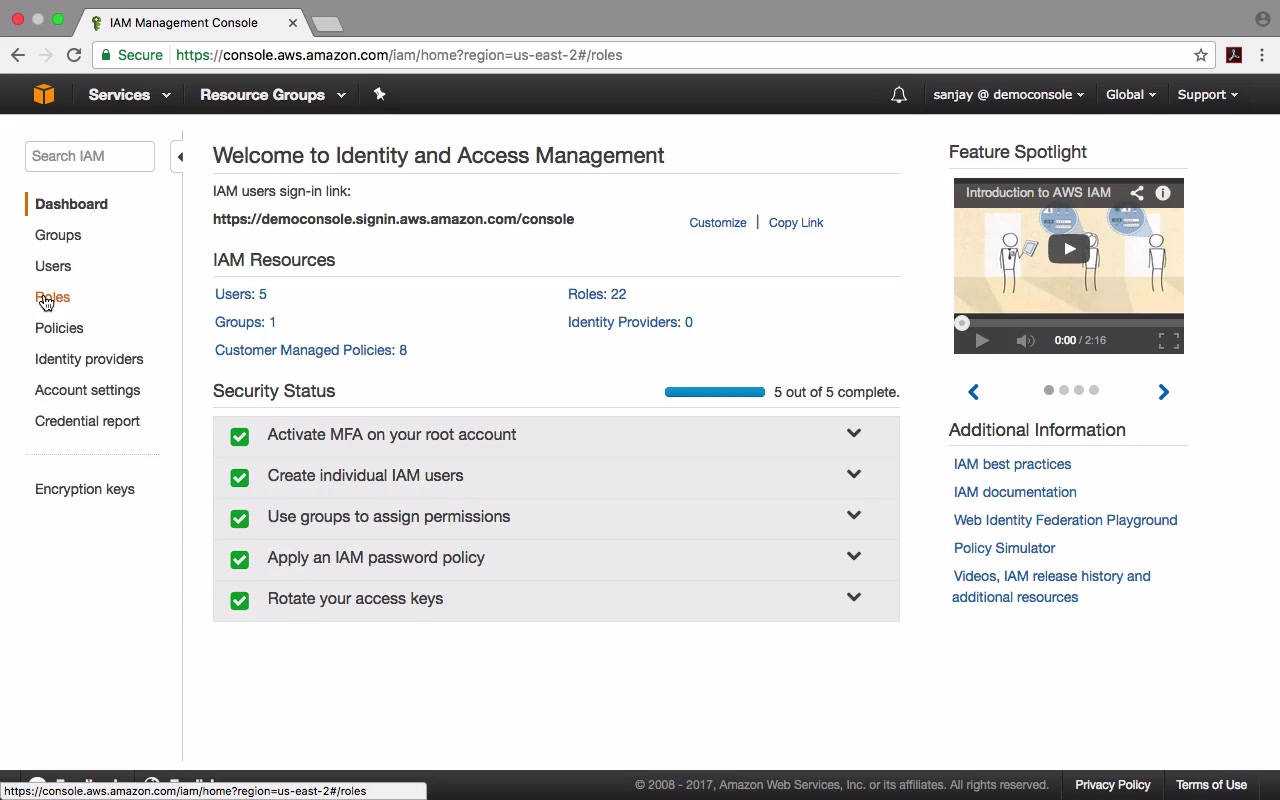The image size is (1280, 800).
Task: Open the Global region dropdown
Action: pos(1130,95)
